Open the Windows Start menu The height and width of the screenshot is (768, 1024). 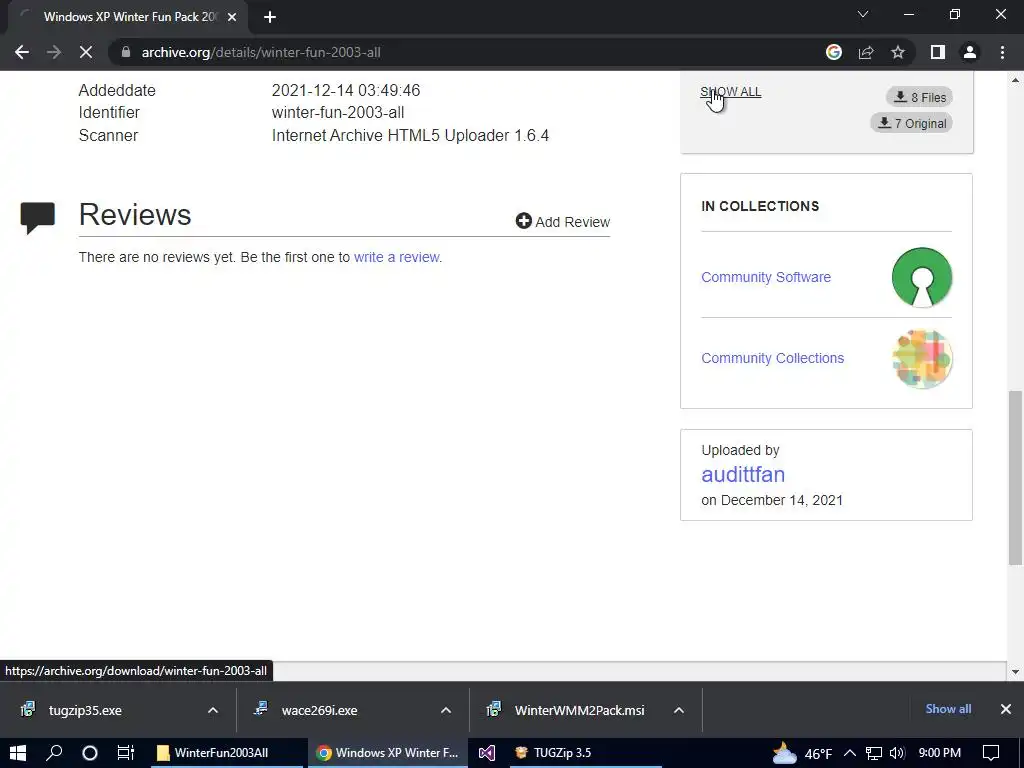coord(18,753)
